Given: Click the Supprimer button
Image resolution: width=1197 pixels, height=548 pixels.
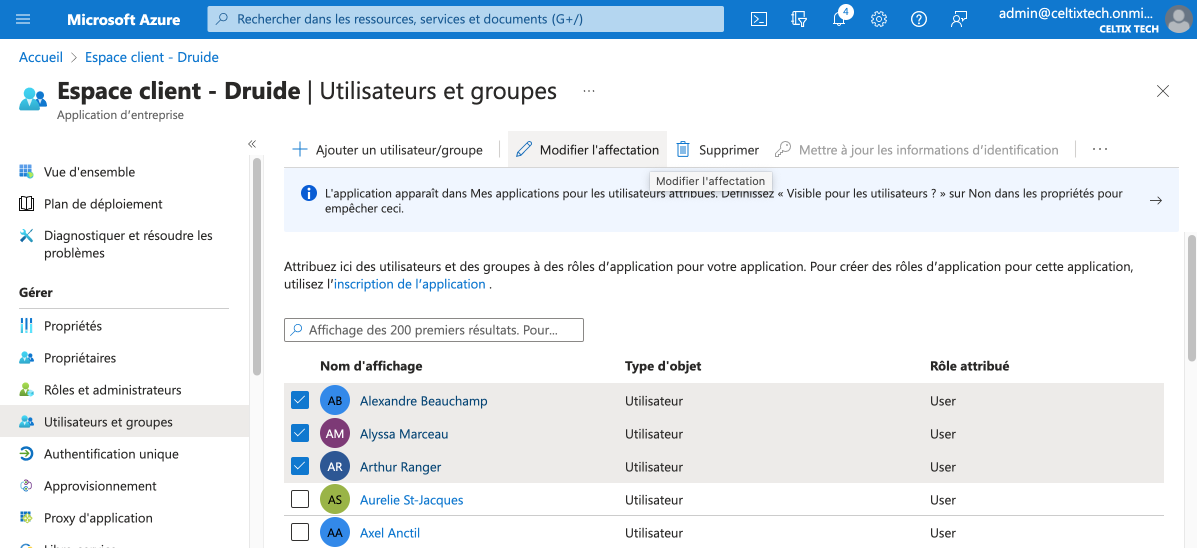Looking at the screenshot, I should pos(718,150).
